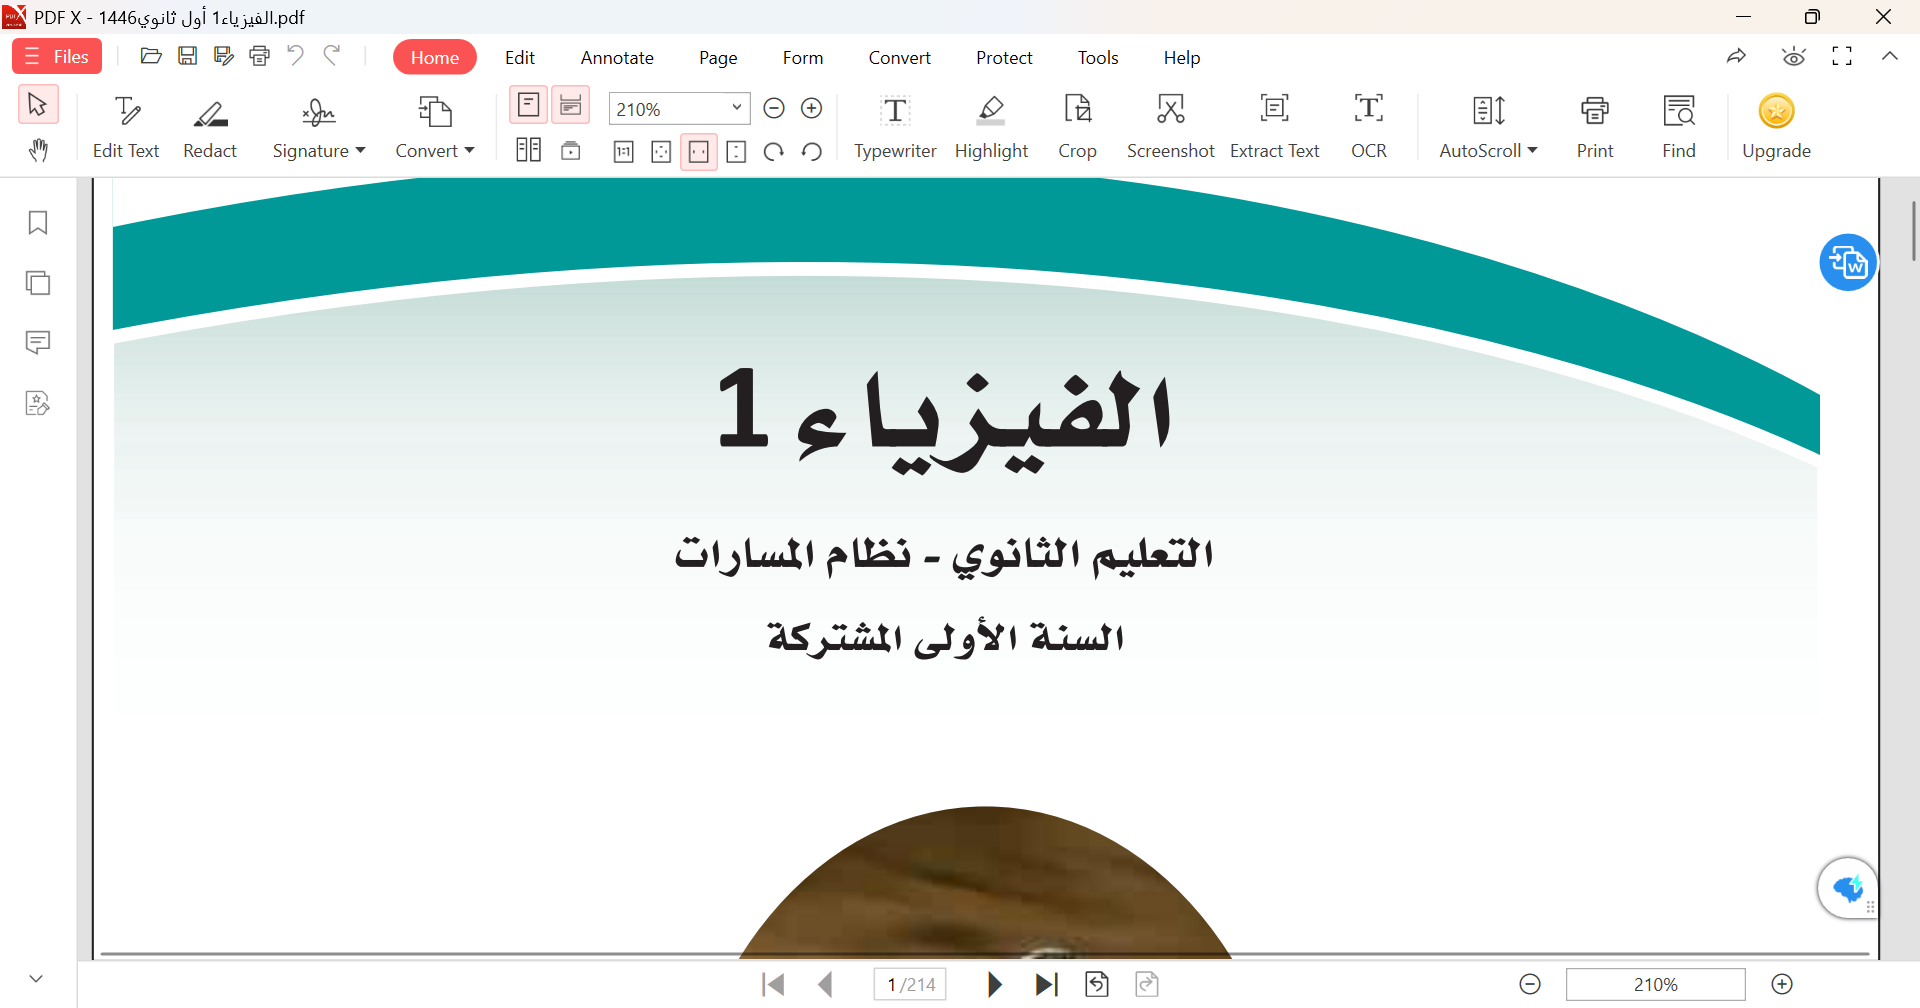Take a screenshot with the Screenshot tool
The height and width of the screenshot is (1008, 1920).
click(1170, 125)
